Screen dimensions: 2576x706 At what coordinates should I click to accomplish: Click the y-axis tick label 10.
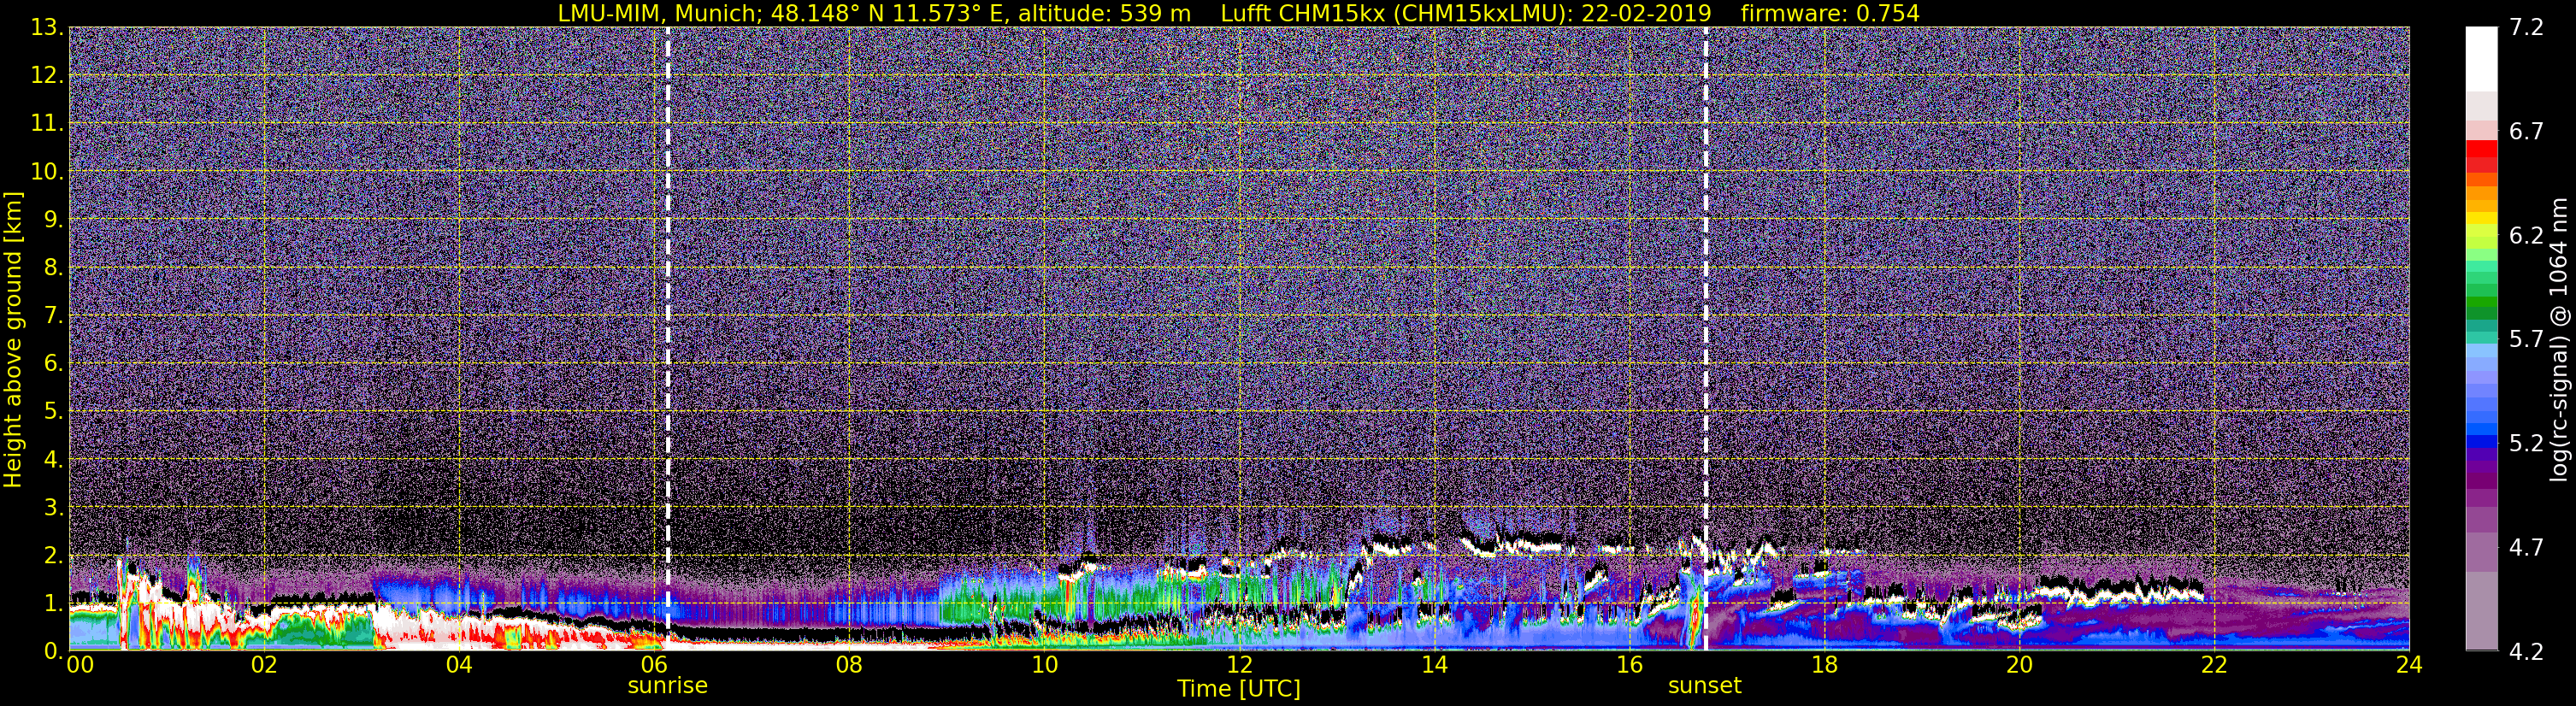[x=46, y=172]
